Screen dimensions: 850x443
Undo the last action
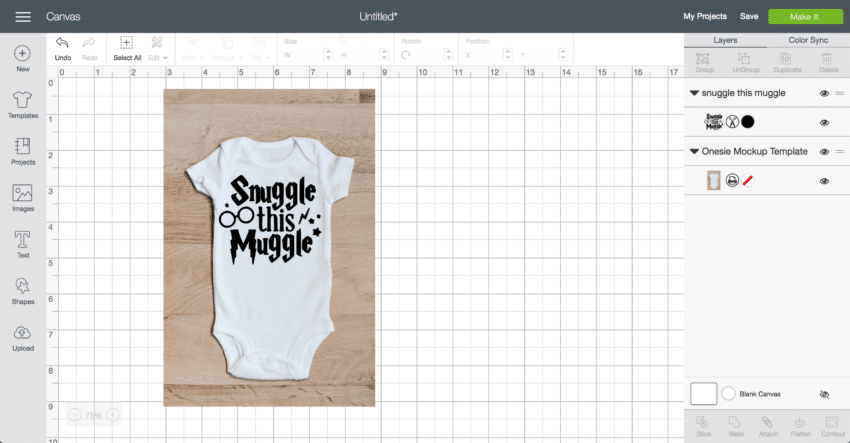(x=62, y=48)
